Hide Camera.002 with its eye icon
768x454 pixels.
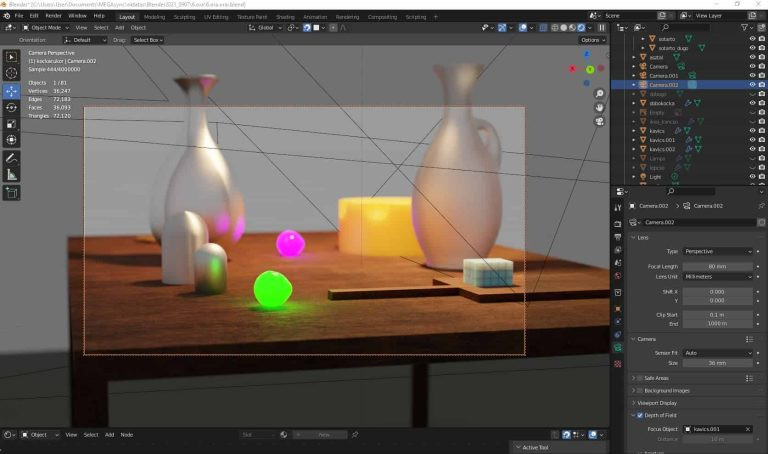pyautogui.click(x=751, y=85)
